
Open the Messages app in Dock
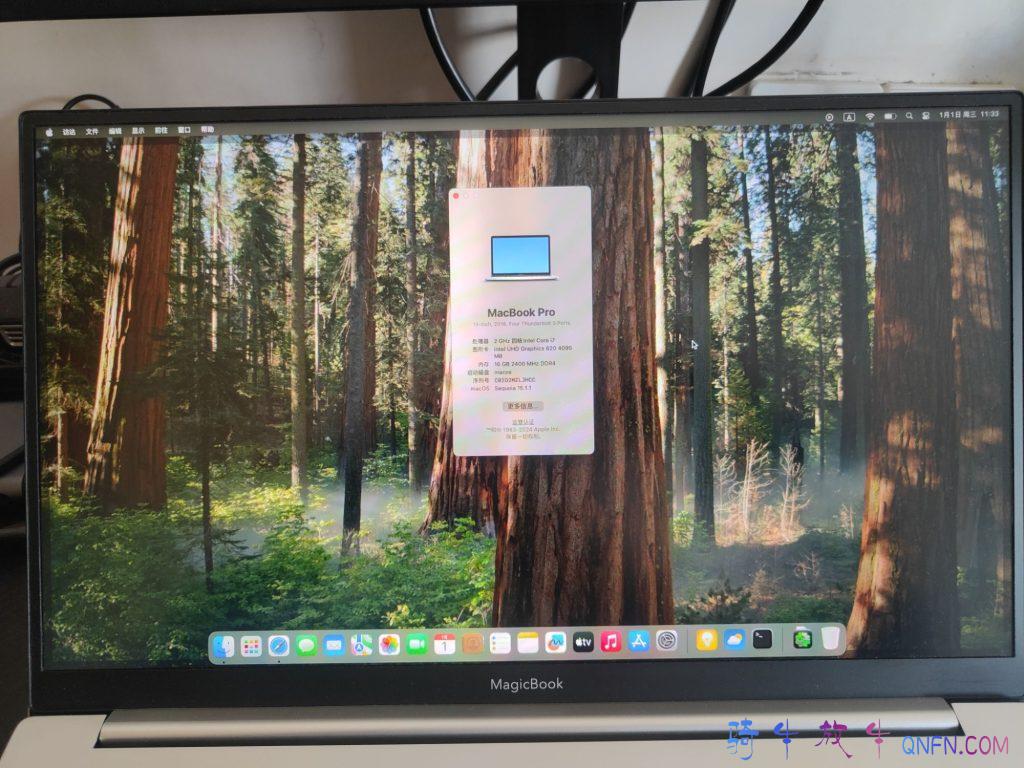tap(306, 646)
